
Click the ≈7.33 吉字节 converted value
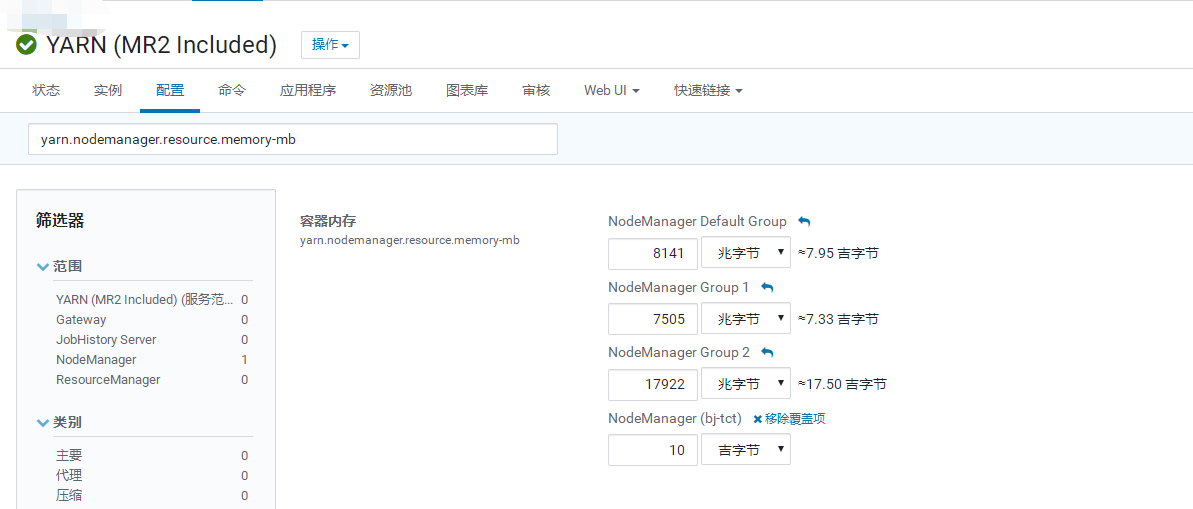[x=838, y=319]
